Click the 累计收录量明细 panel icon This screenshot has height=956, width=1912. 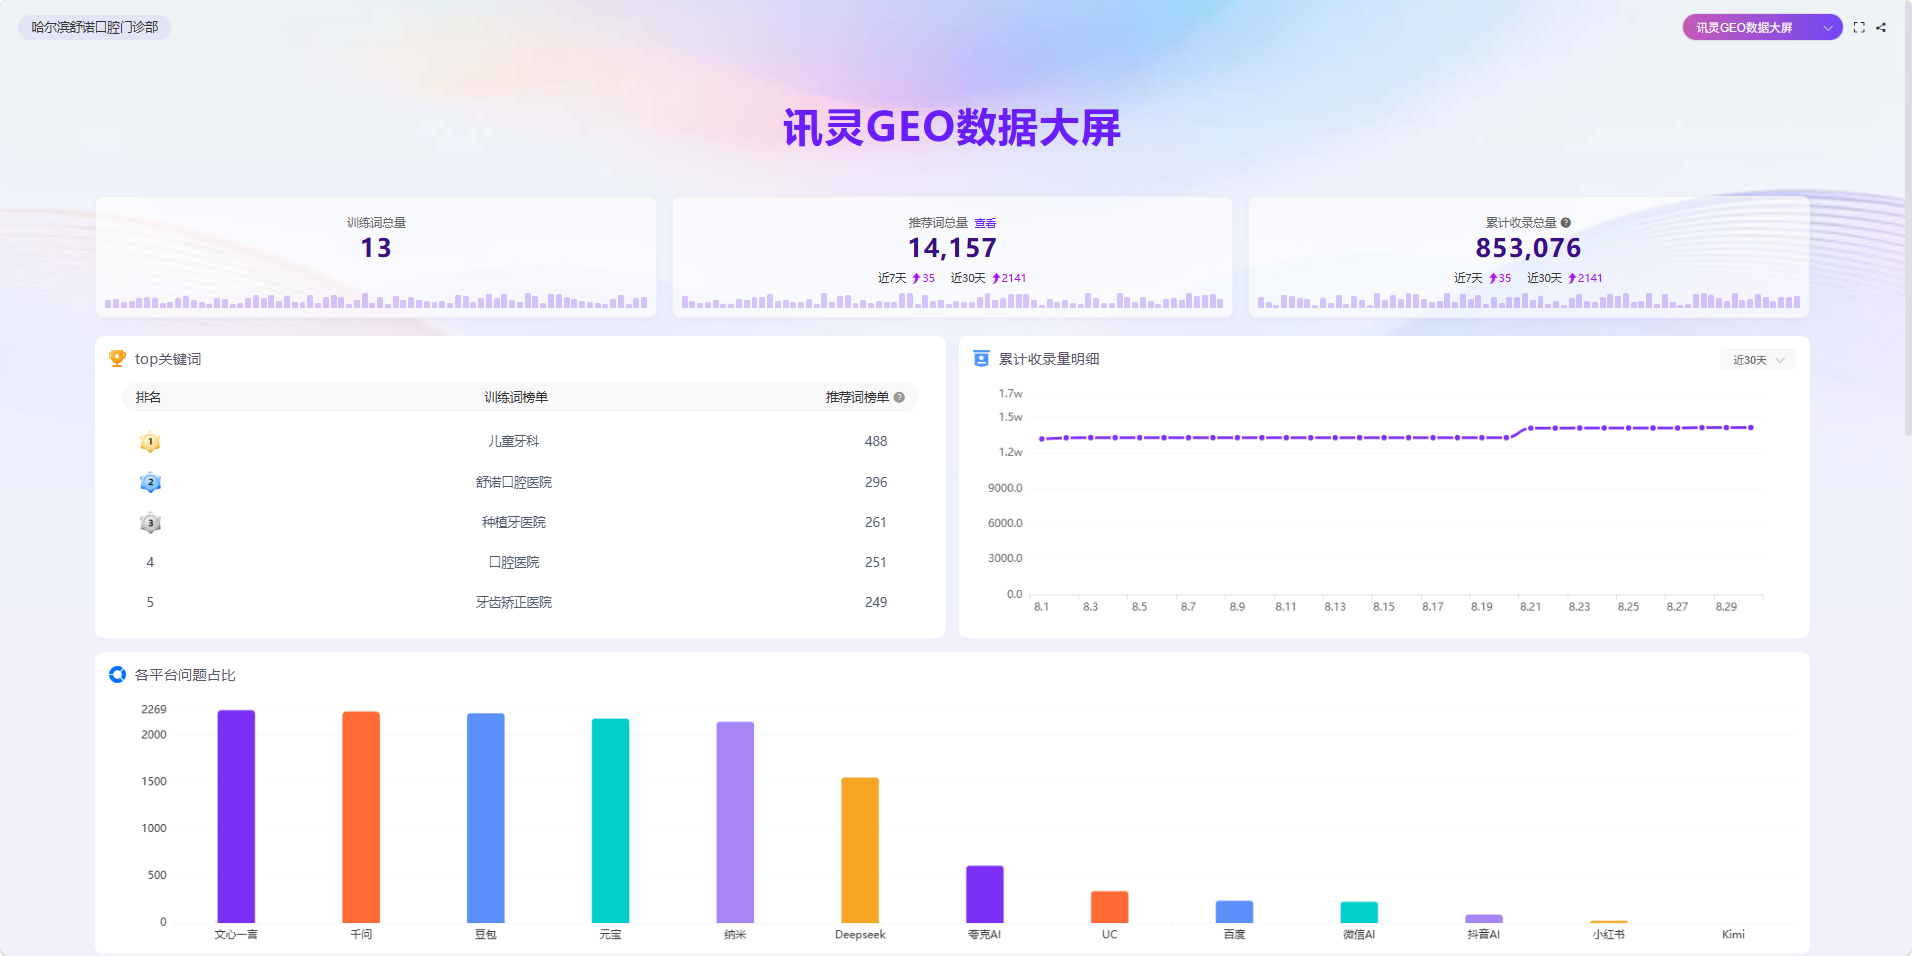tap(981, 358)
